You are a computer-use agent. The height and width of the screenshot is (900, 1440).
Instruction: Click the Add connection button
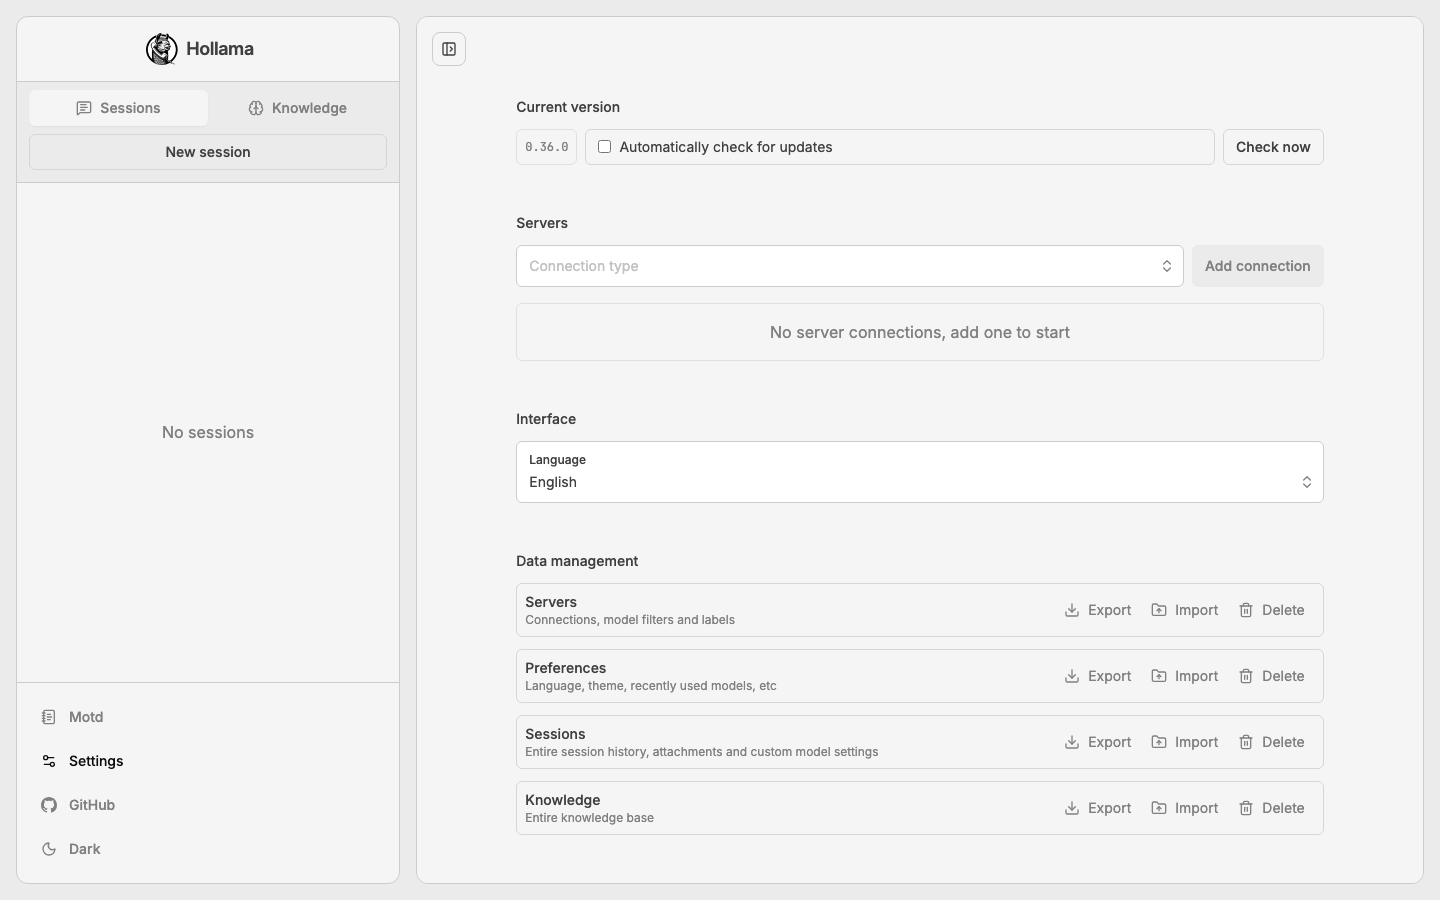pos(1258,266)
